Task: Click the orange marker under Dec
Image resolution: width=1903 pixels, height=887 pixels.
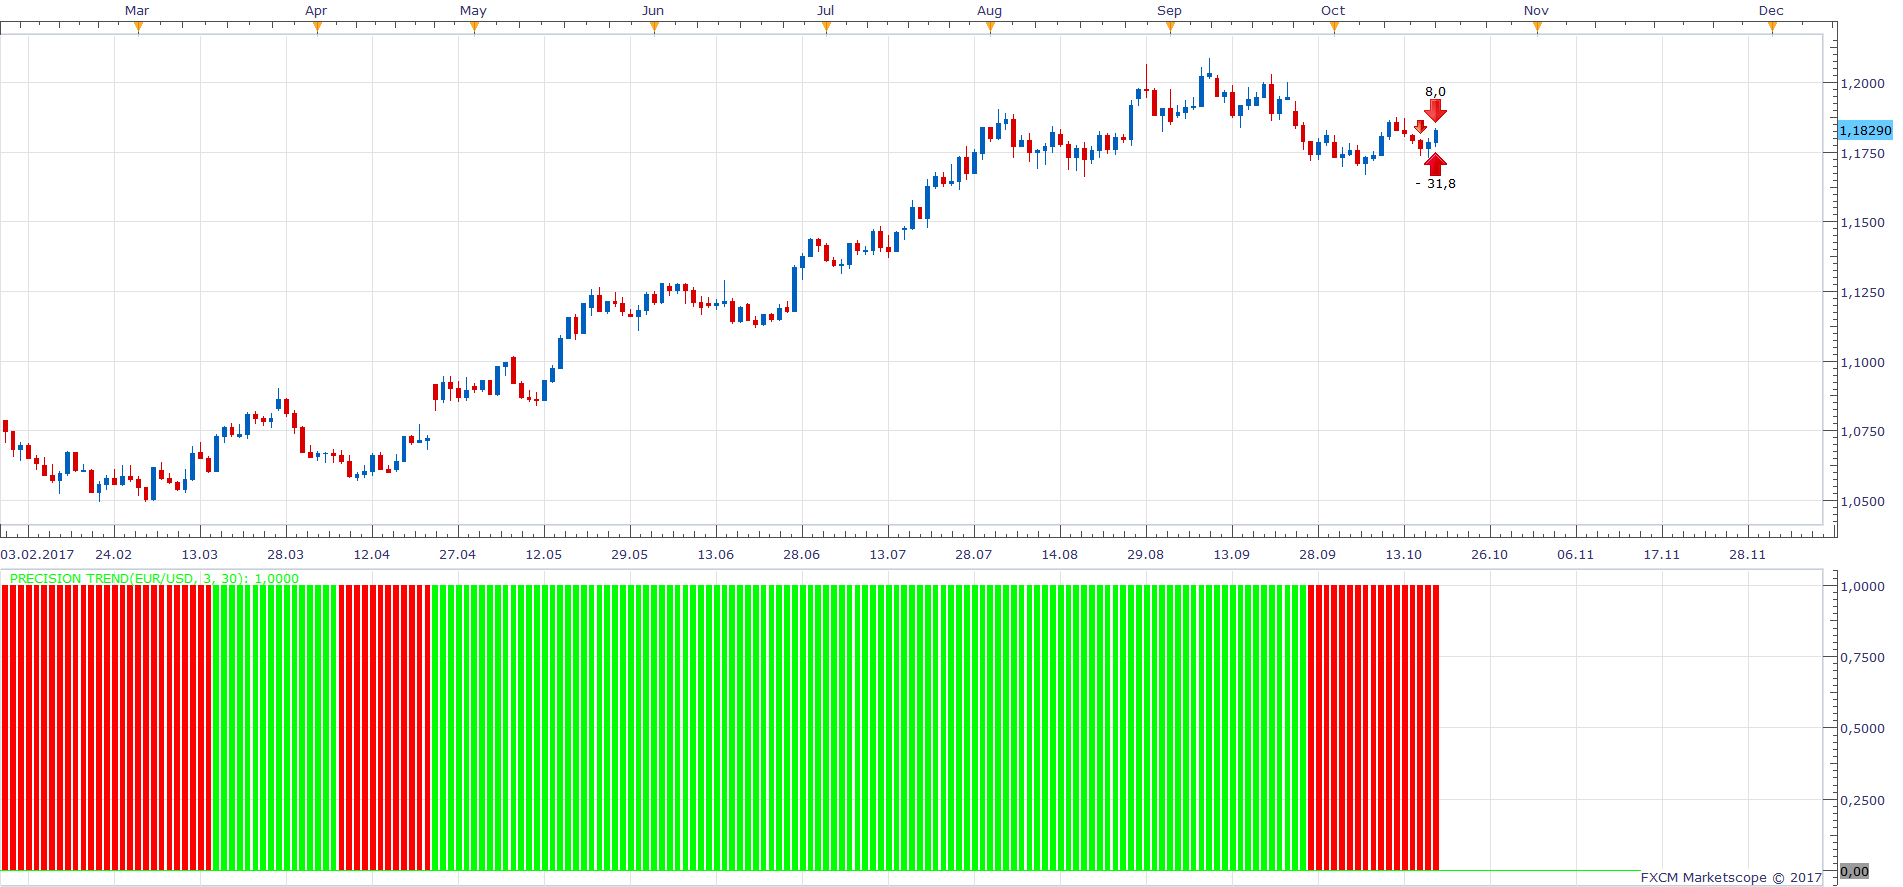Action: coord(1772,28)
